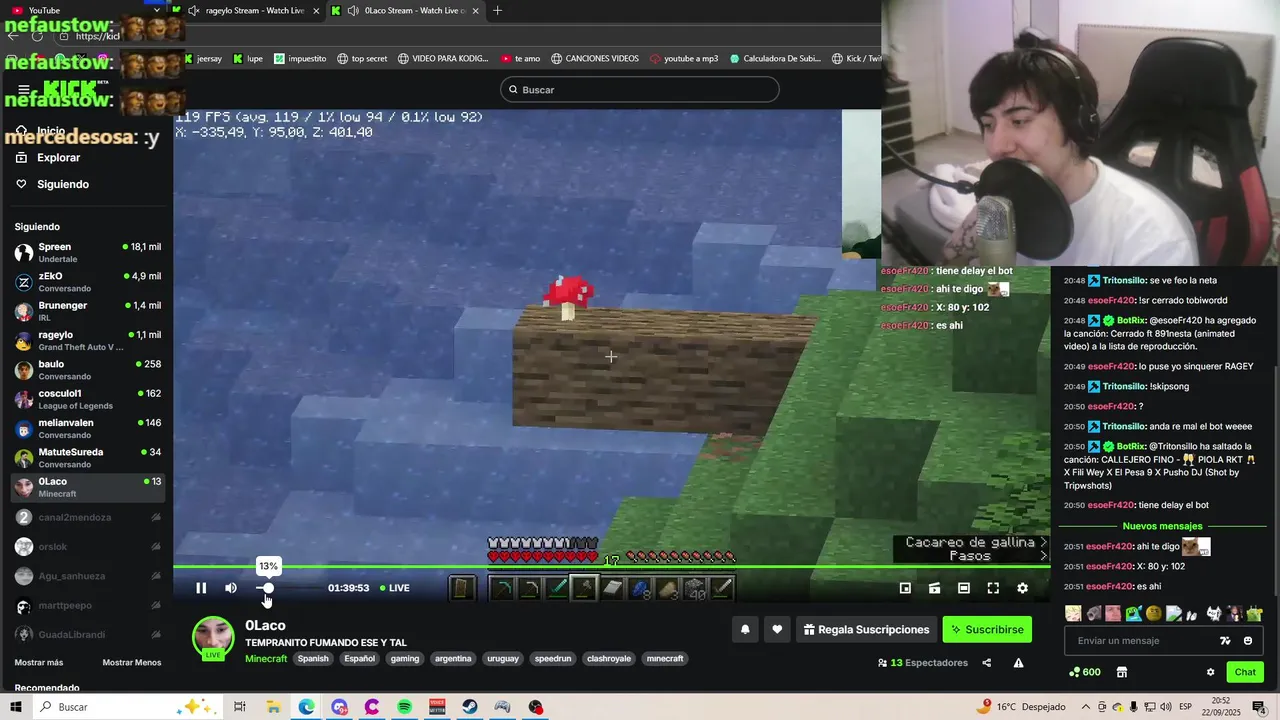Open the 13 Espectadores viewer list
The image size is (1280, 720).
[x=923, y=663]
